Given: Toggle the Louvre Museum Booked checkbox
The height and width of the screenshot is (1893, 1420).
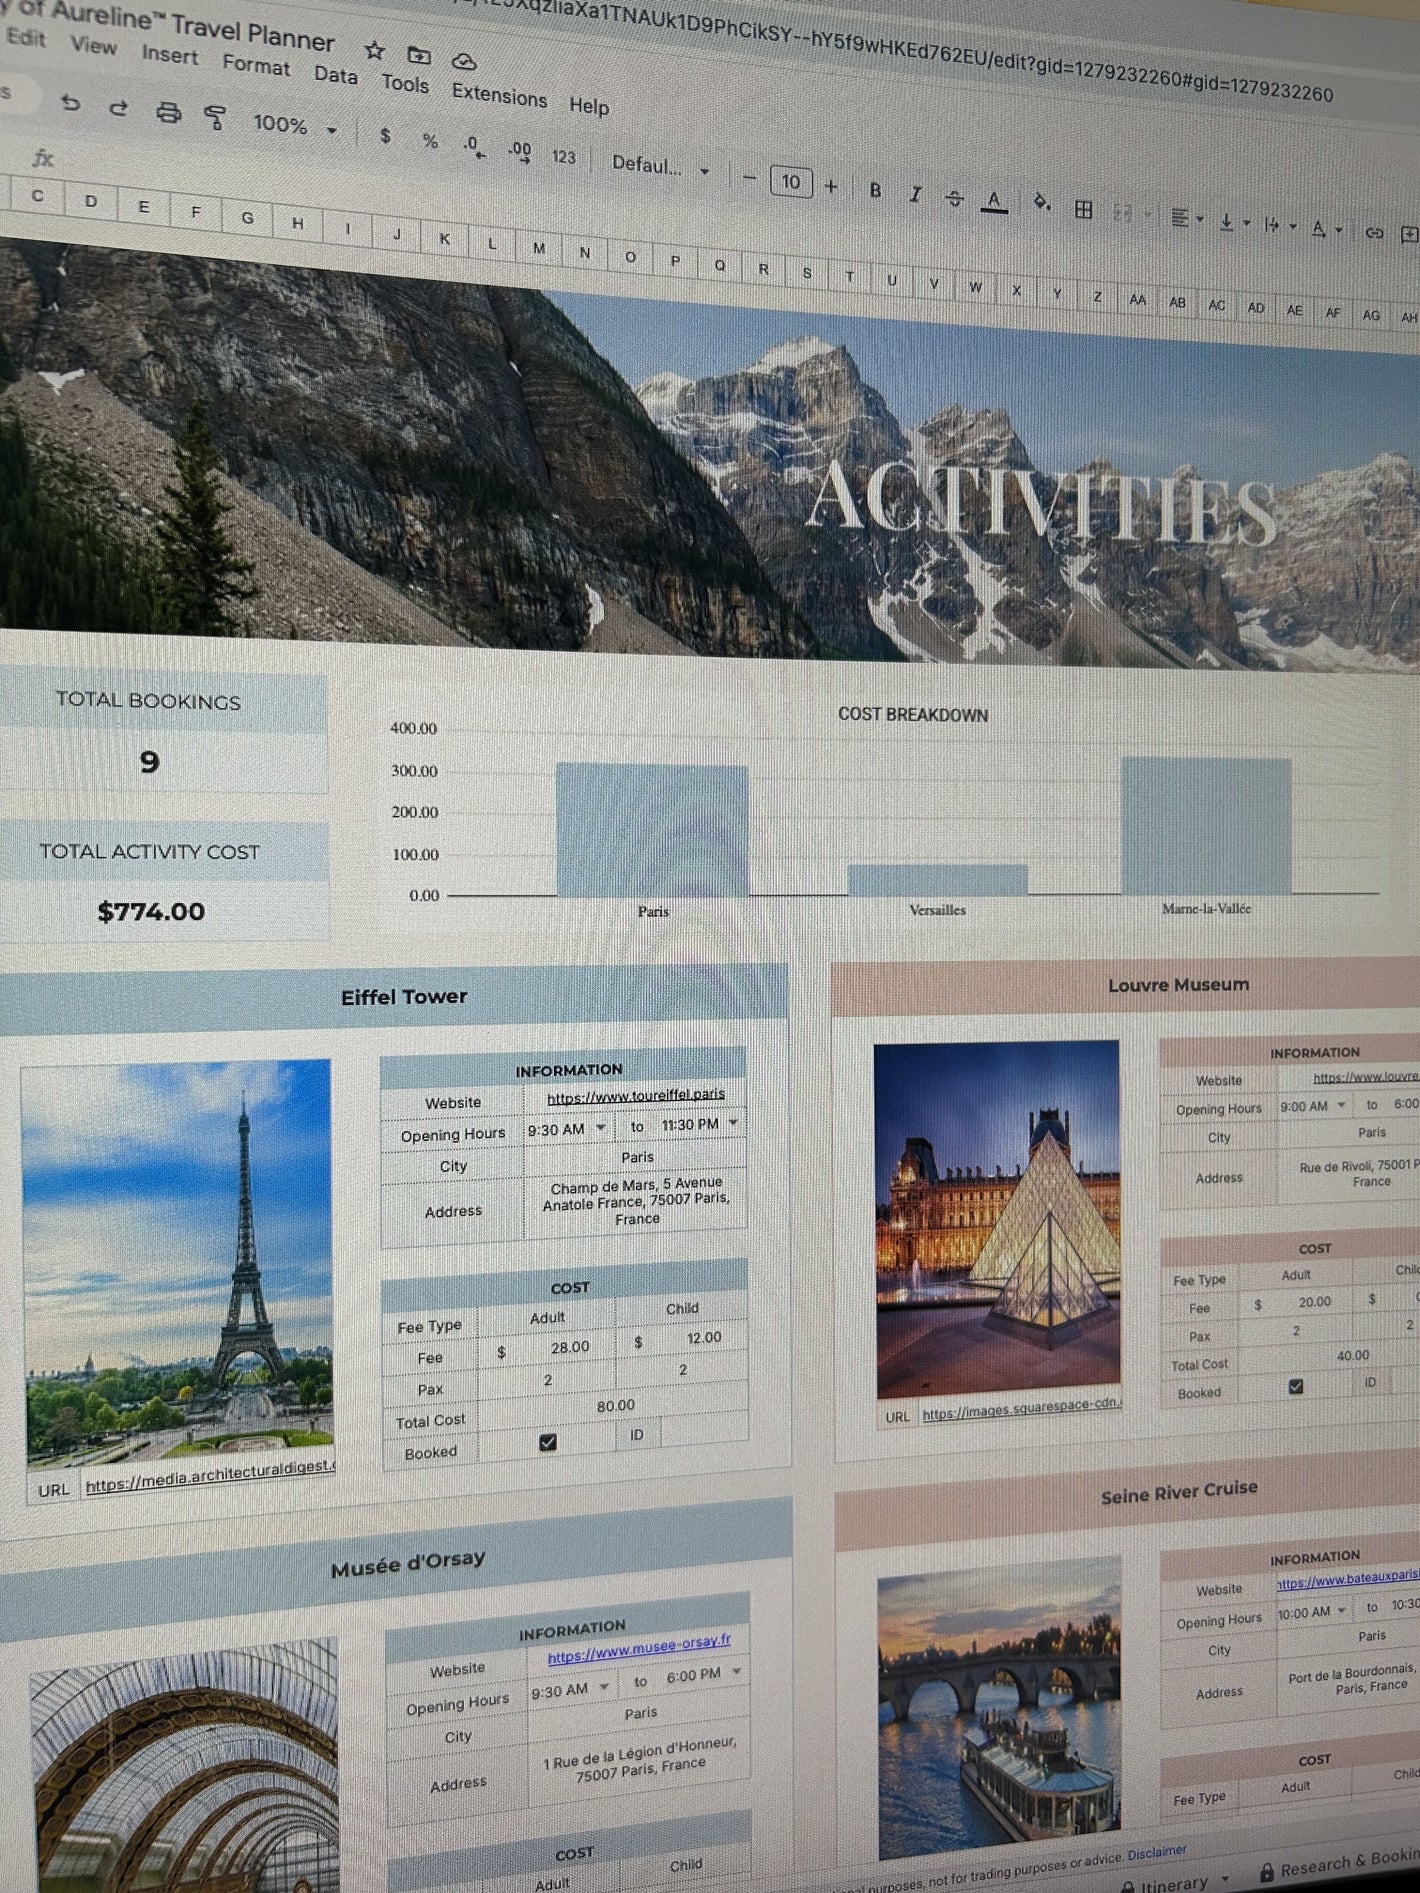Looking at the screenshot, I should click(1295, 1386).
